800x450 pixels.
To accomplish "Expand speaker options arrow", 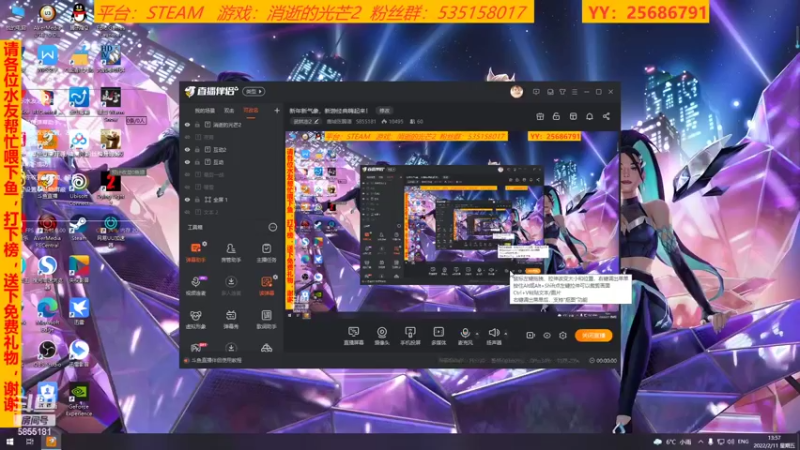I will (x=506, y=334).
